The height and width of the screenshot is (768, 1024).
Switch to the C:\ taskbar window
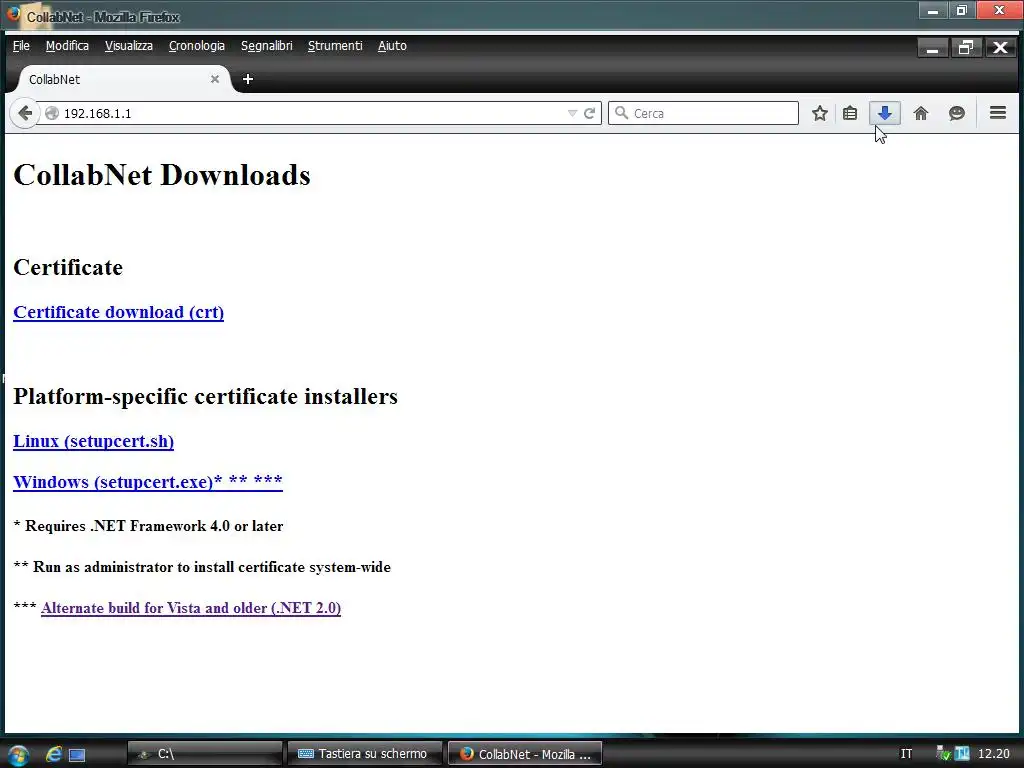(x=204, y=754)
